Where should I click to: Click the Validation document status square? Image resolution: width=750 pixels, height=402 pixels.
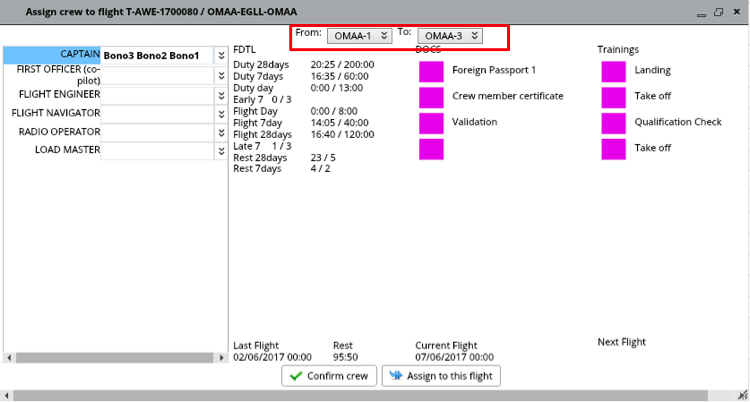430,123
